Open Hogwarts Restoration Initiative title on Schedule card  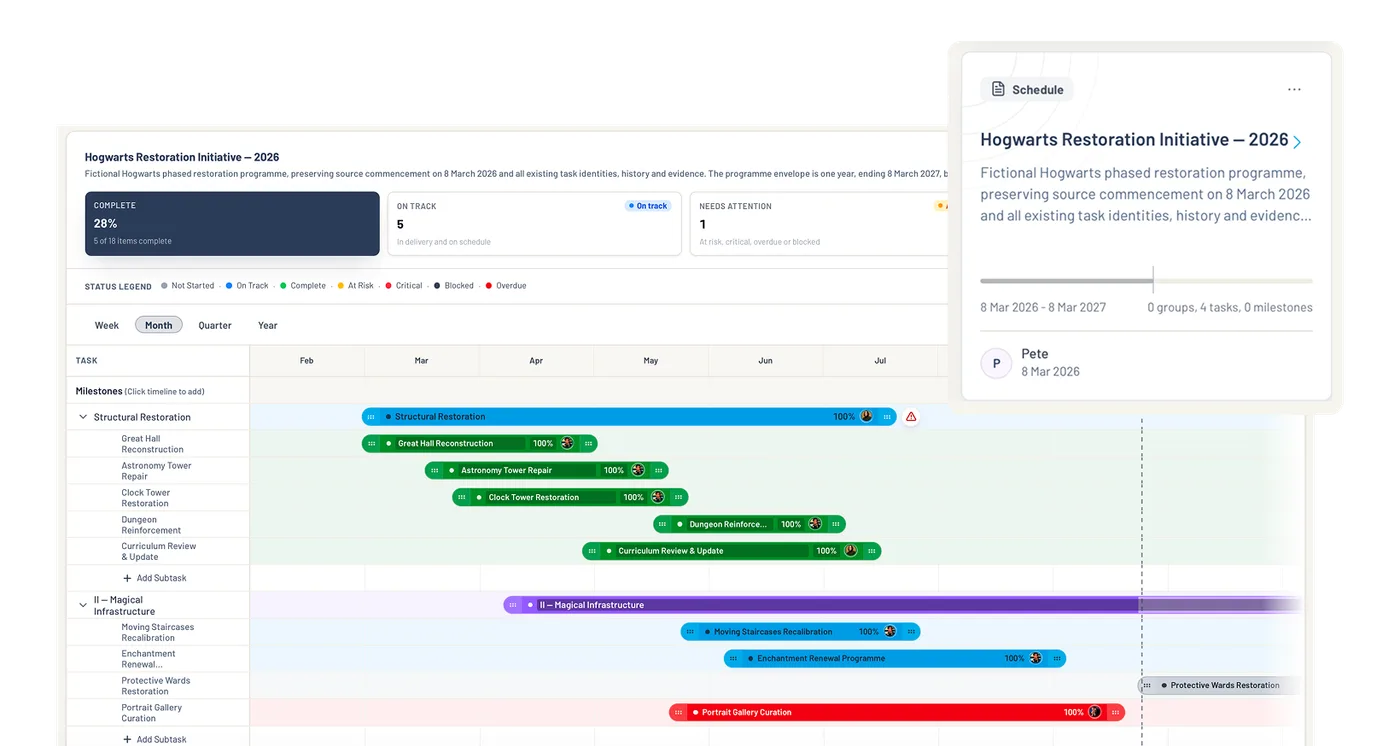coord(1134,140)
